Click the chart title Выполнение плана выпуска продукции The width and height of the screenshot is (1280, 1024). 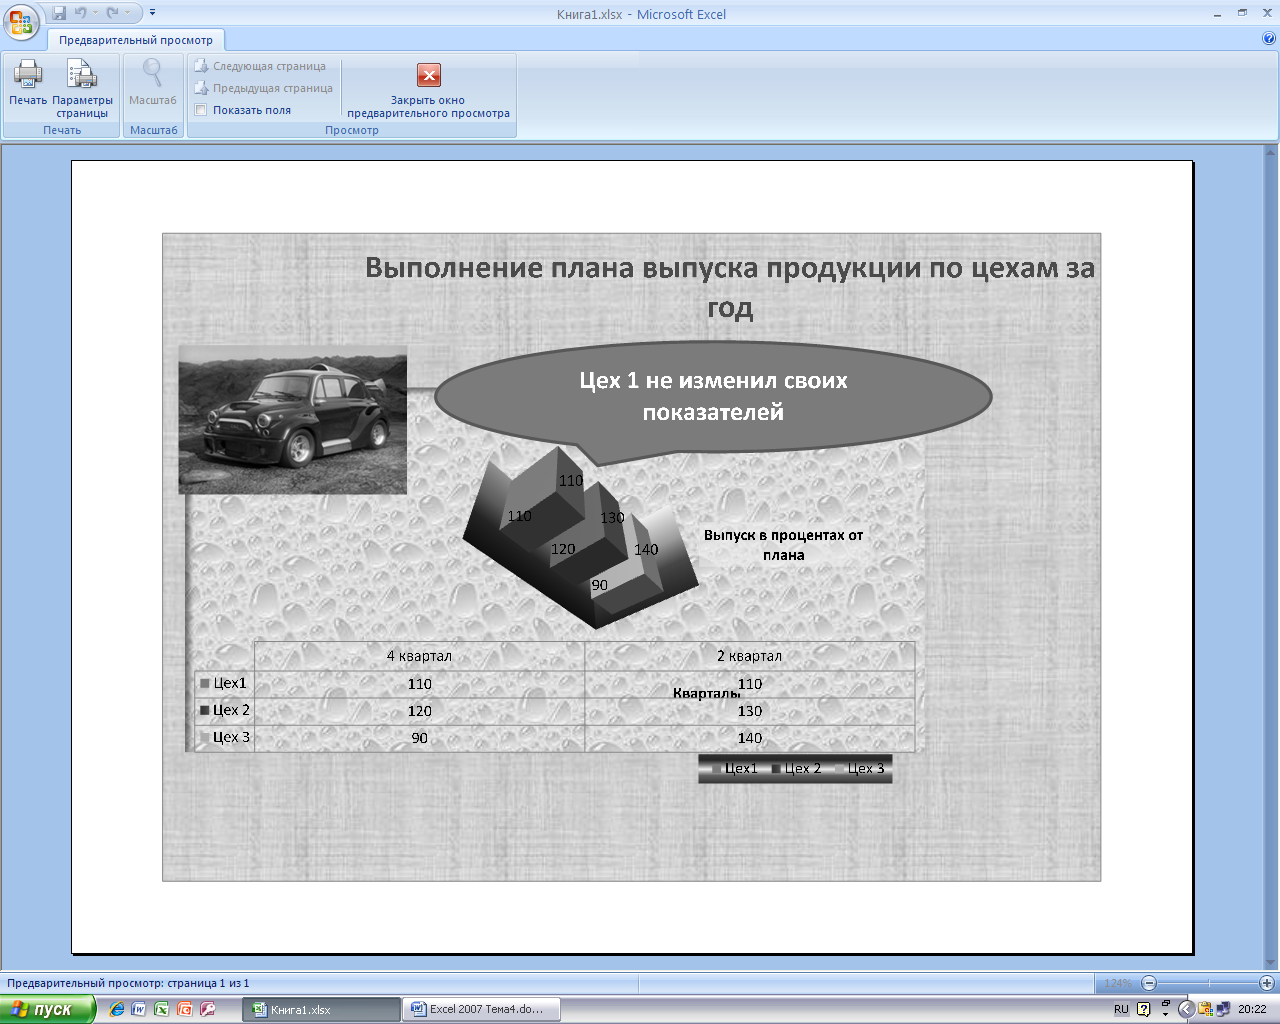tap(730, 287)
